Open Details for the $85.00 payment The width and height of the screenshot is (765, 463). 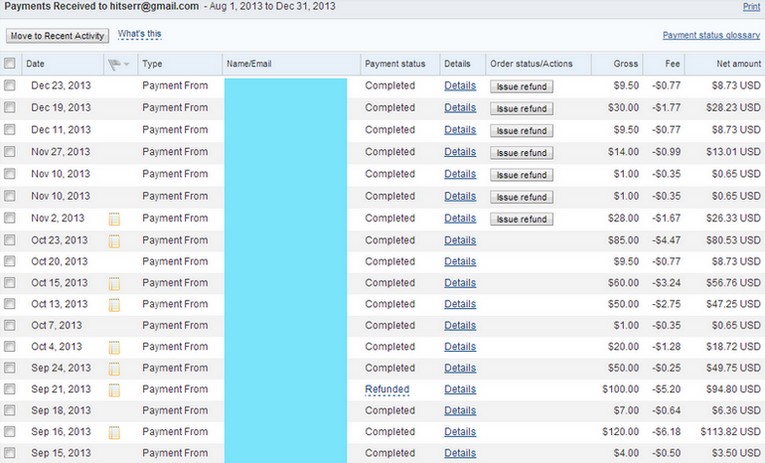pyautogui.click(x=460, y=241)
